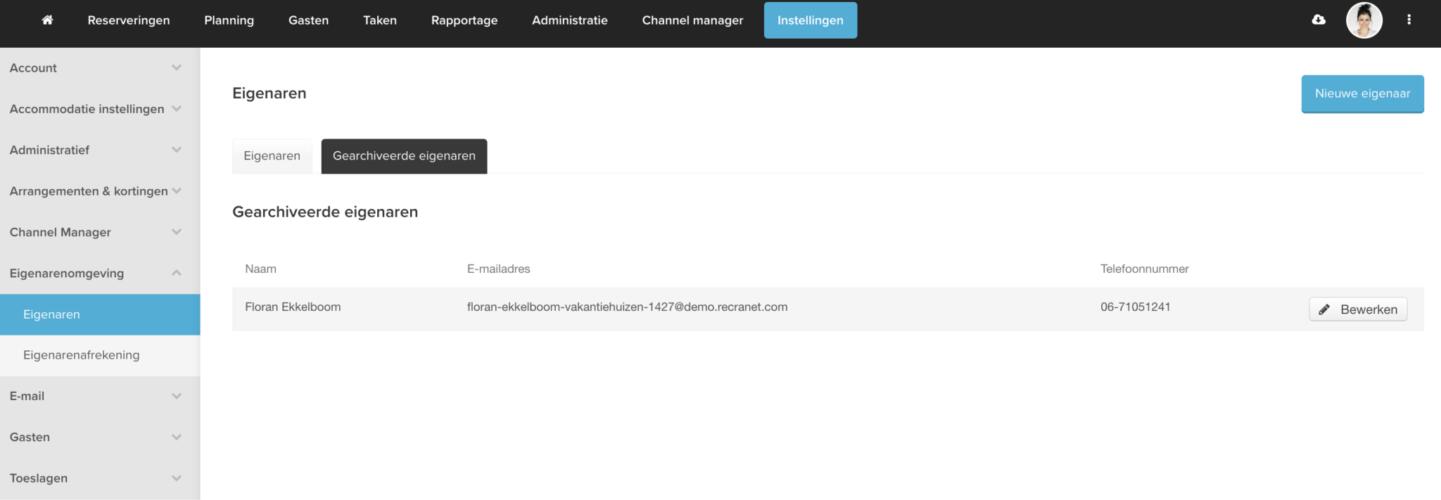Click the Nieuwe eigenaar button
Screen dimensions: 1441x500
point(1362,93)
